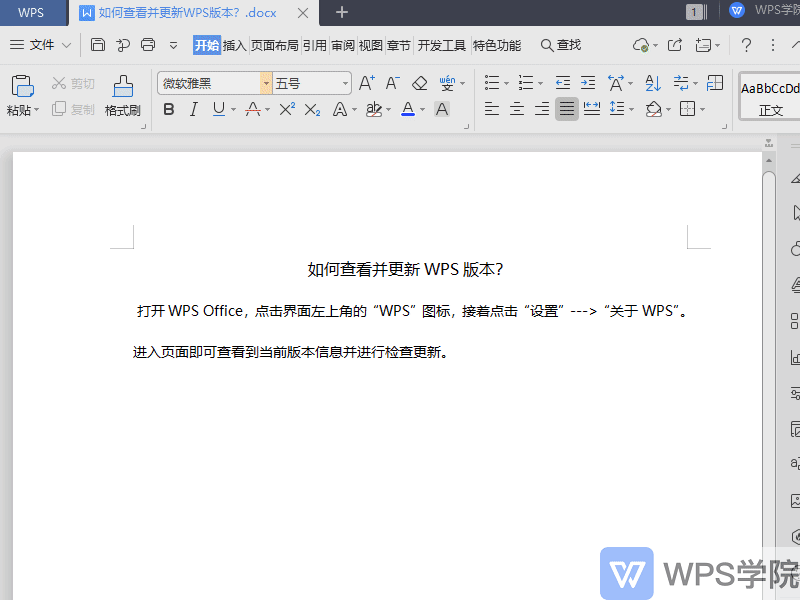Click the Phonetic guide (wén) icon

(x=447, y=83)
